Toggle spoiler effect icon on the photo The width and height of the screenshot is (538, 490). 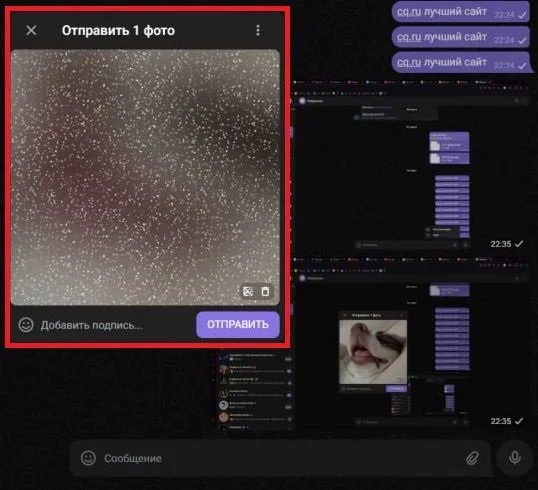click(248, 292)
